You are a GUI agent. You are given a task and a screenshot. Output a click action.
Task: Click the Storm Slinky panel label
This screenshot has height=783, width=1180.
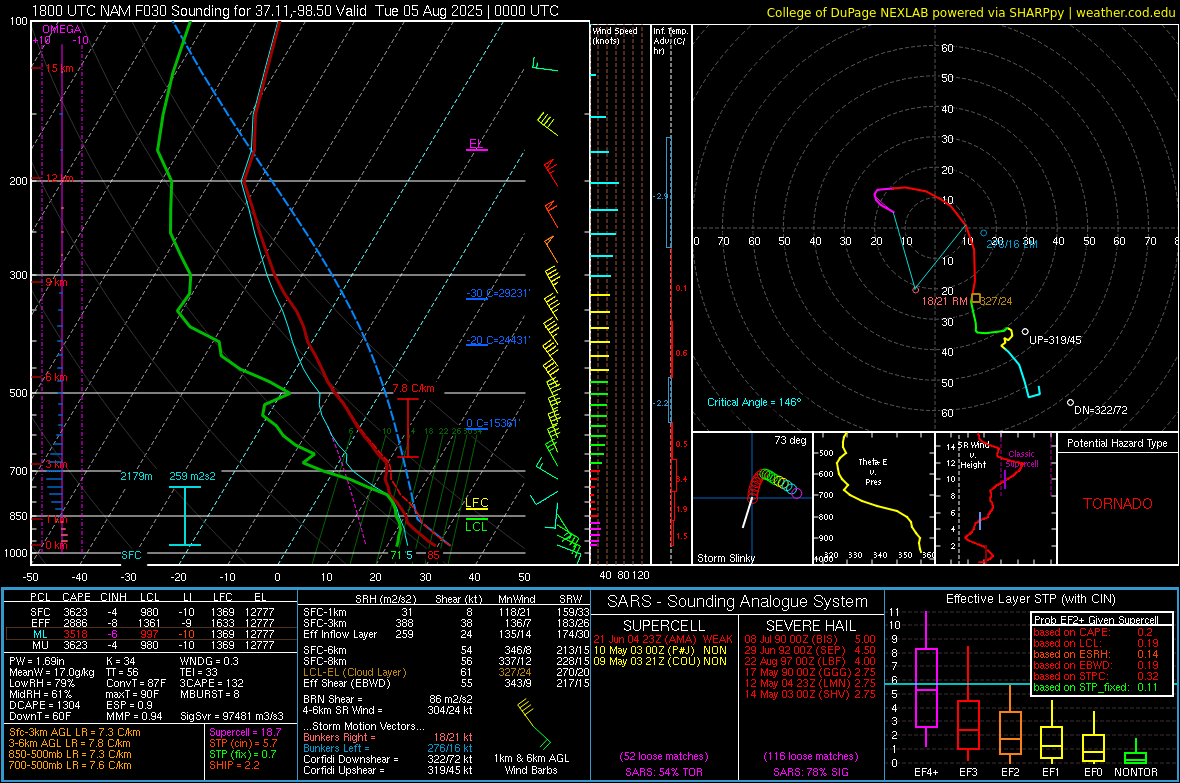point(725,558)
